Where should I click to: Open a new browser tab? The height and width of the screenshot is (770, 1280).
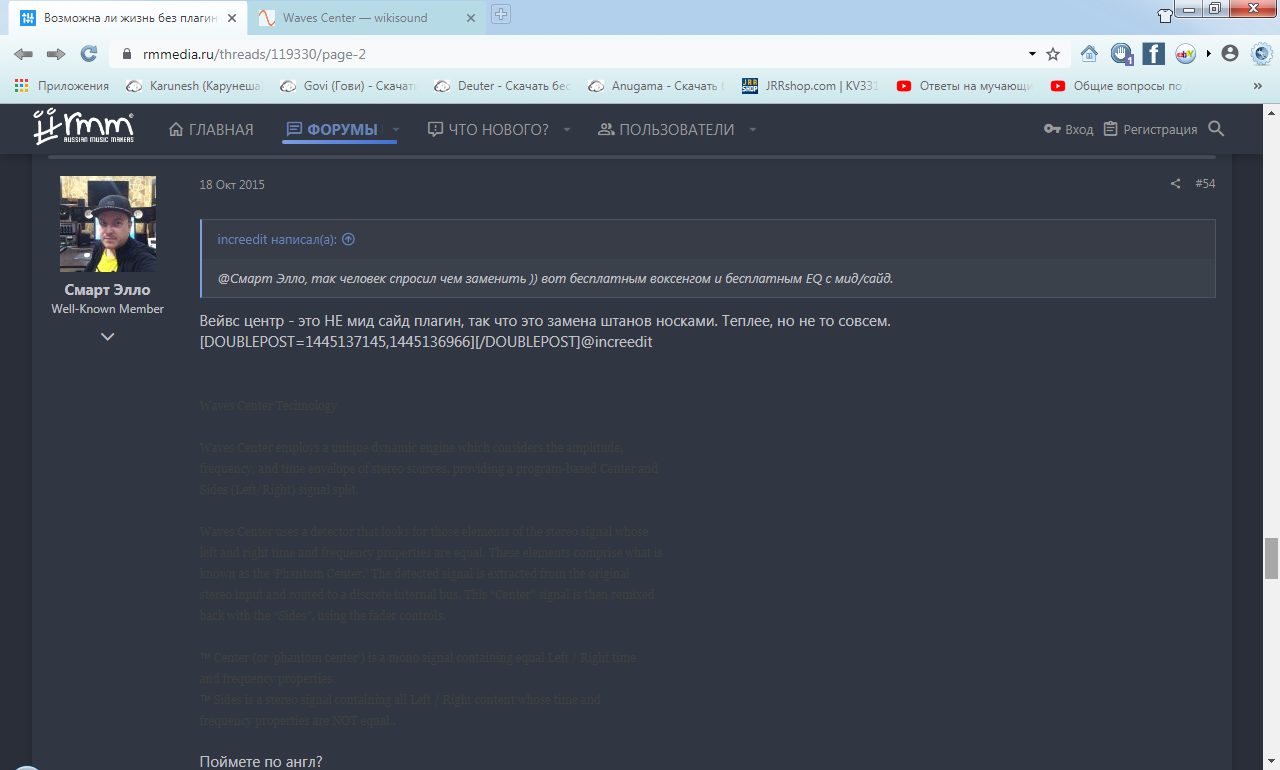pos(501,14)
